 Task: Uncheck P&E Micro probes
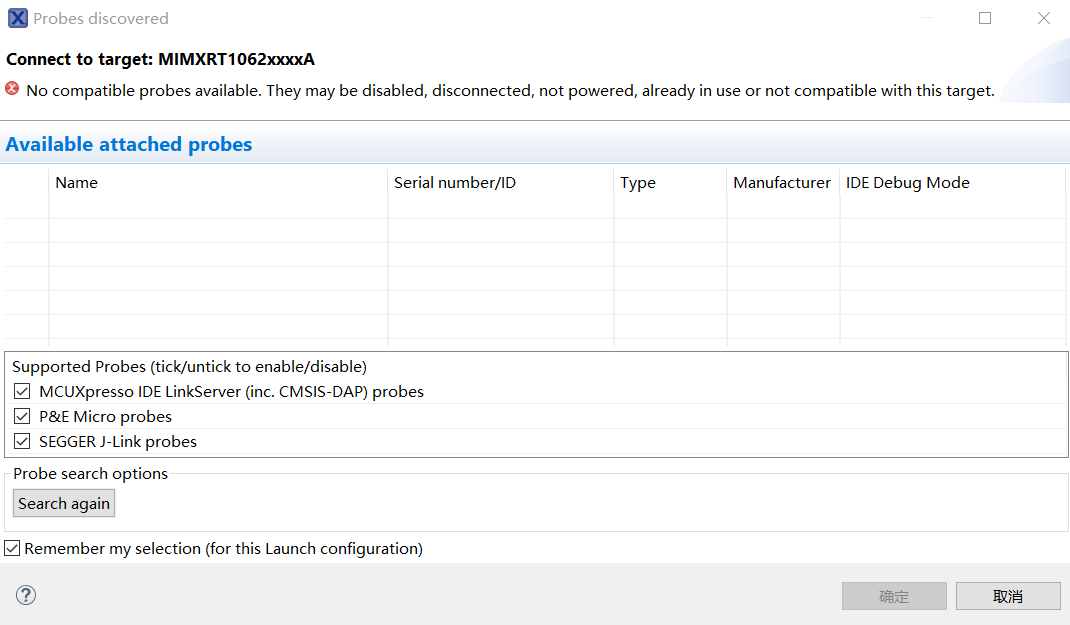22,416
